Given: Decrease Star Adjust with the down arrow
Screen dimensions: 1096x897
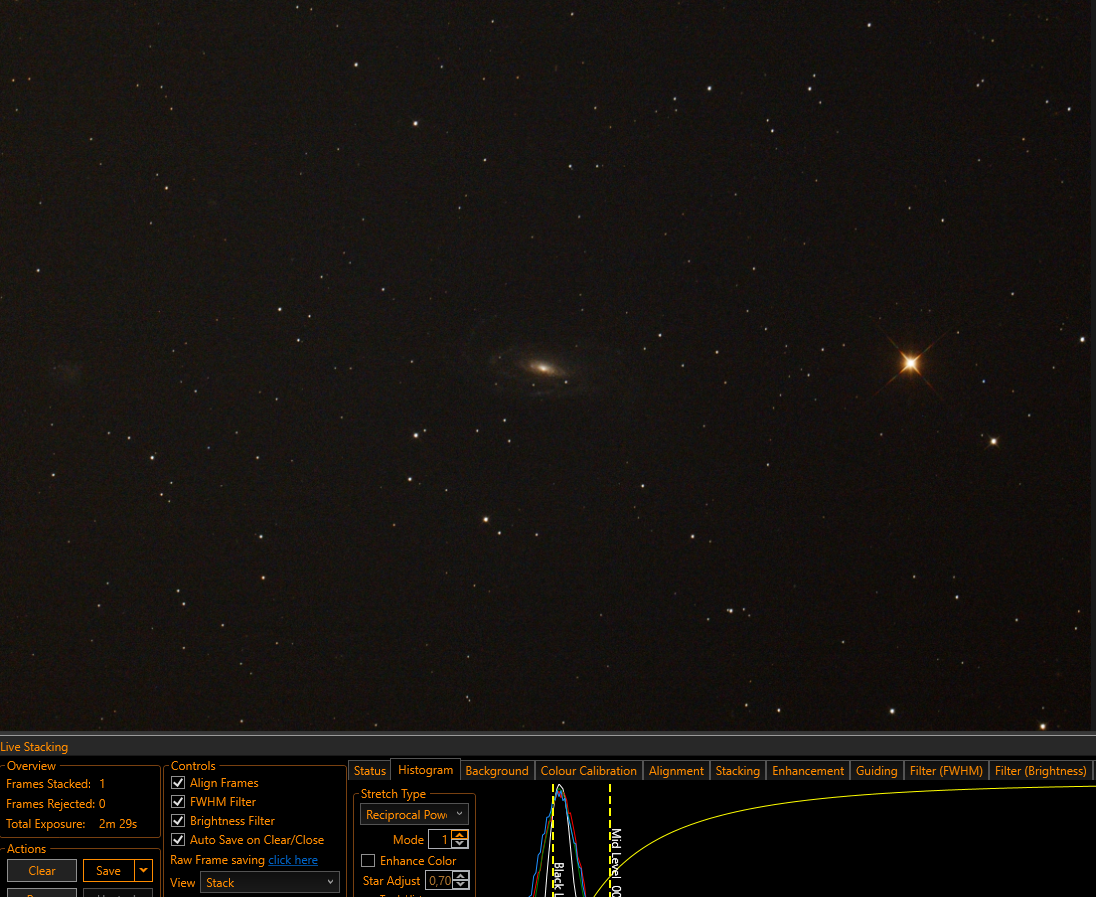Looking at the screenshot, I should tap(461, 885).
